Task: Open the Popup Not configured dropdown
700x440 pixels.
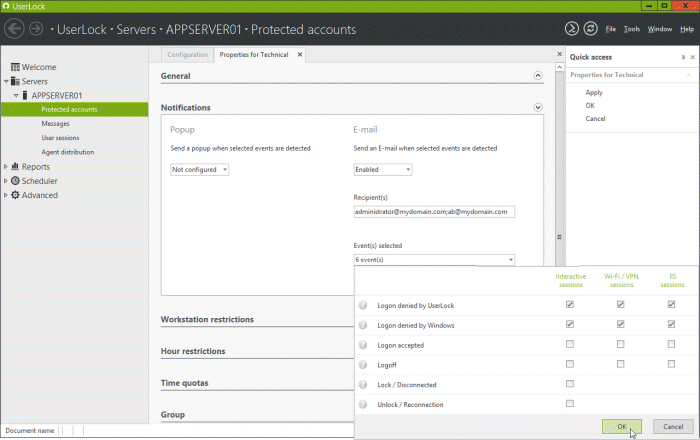Action: coord(200,170)
